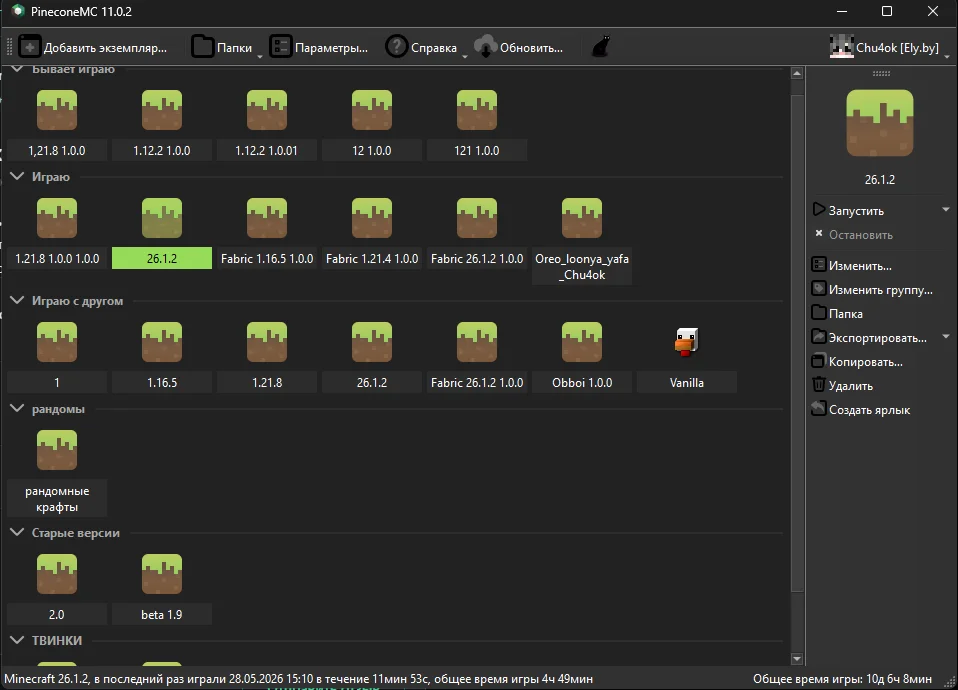Viewport: 958px width, 690px height.
Task: Click Создать ярлык shortcut option
Action: tap(861, 409)
